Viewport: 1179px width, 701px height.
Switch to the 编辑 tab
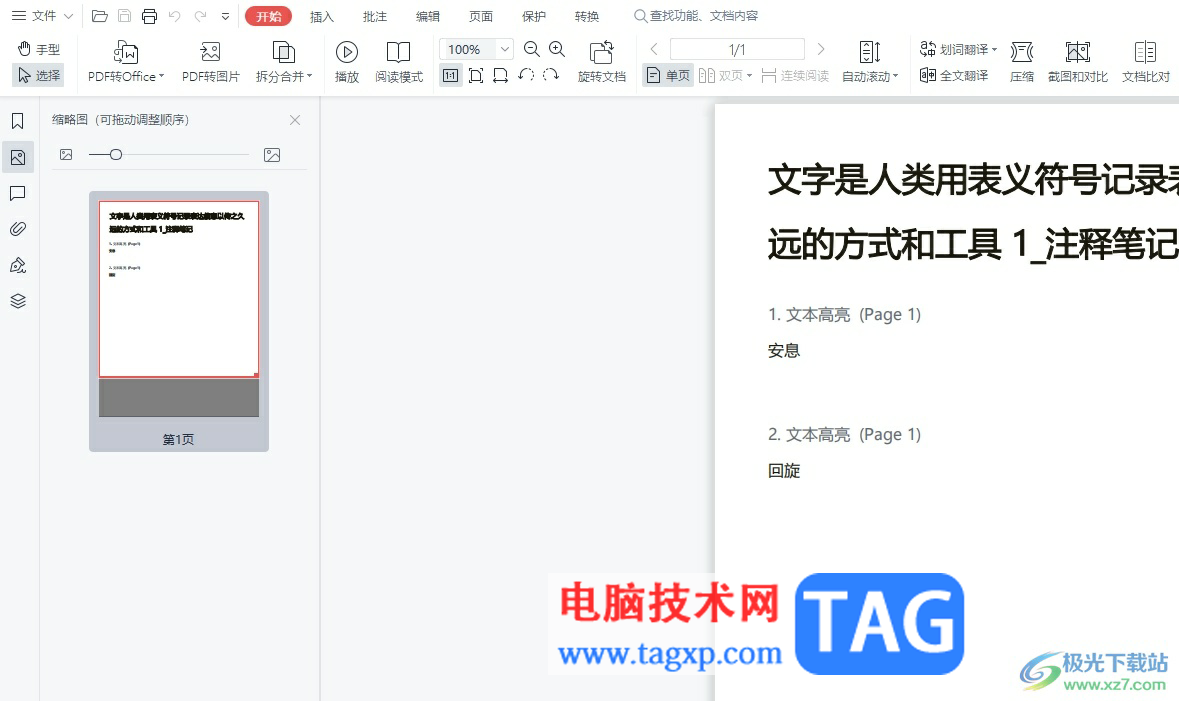tap(427, 16)
